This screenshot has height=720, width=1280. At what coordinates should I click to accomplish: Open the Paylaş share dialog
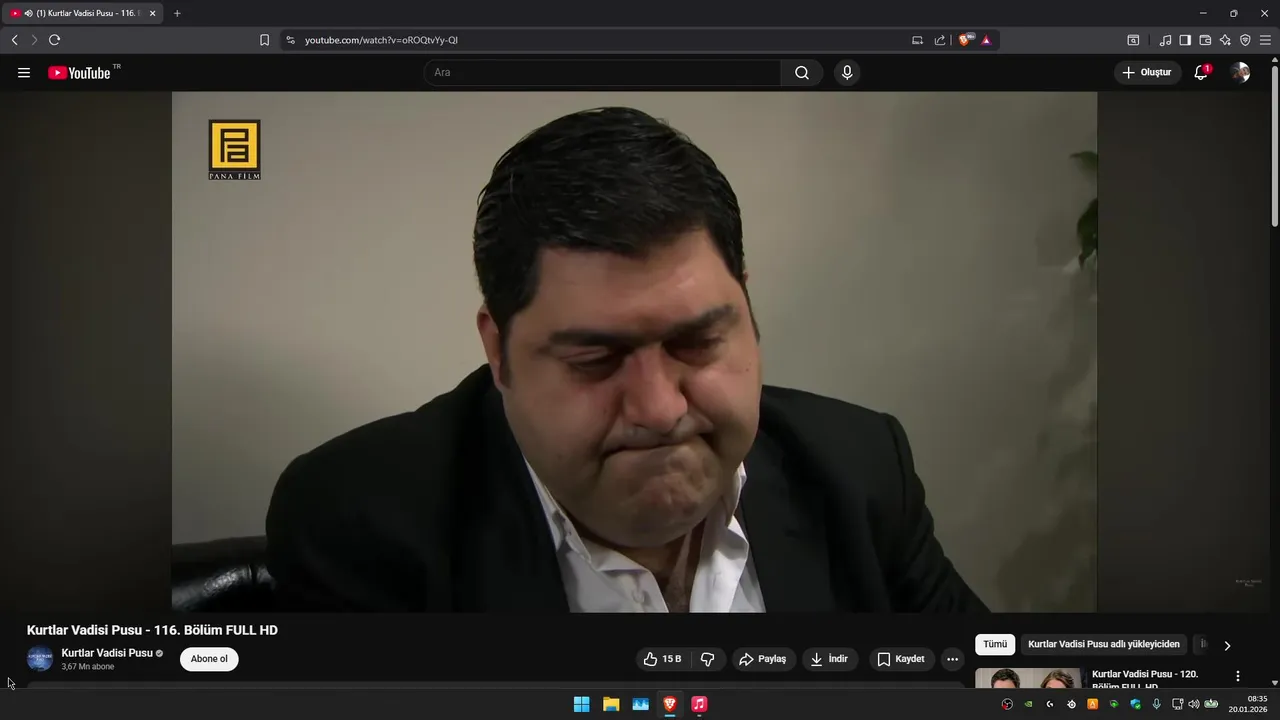(x=763, y=659)
